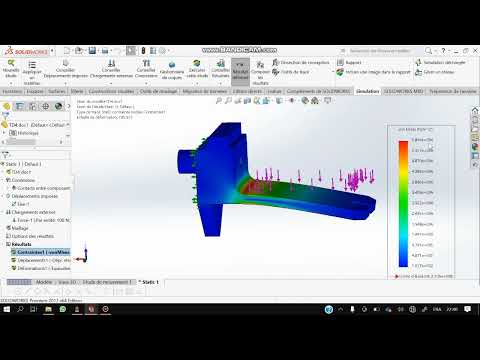This screenshot has width=480, height=360.
Task: Expand Conseiller Déplacements imposés dropdown arrow
Action: point(66,83)
